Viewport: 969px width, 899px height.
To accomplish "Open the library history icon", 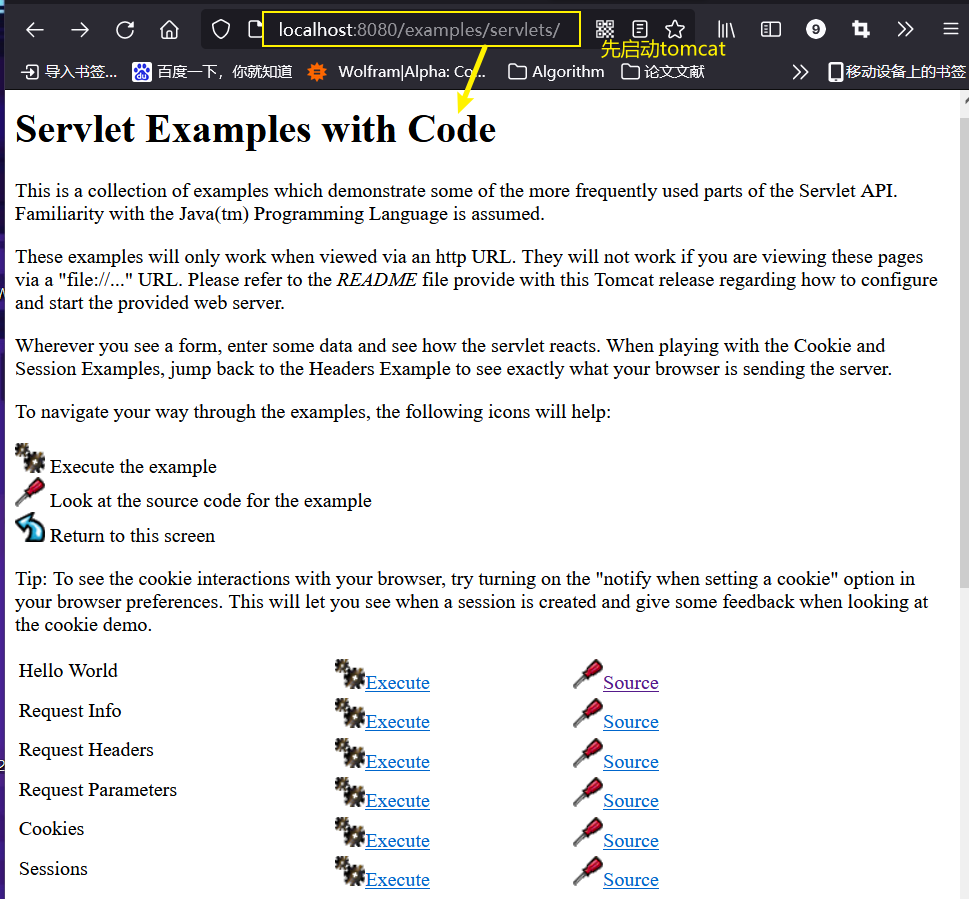I will [x=726, y=29].
